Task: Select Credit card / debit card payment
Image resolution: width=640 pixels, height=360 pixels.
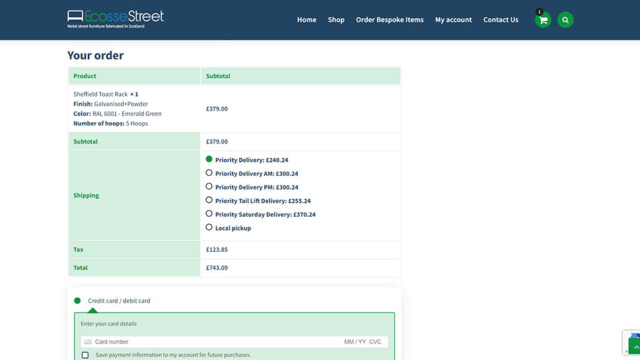Action: [78, 301]
